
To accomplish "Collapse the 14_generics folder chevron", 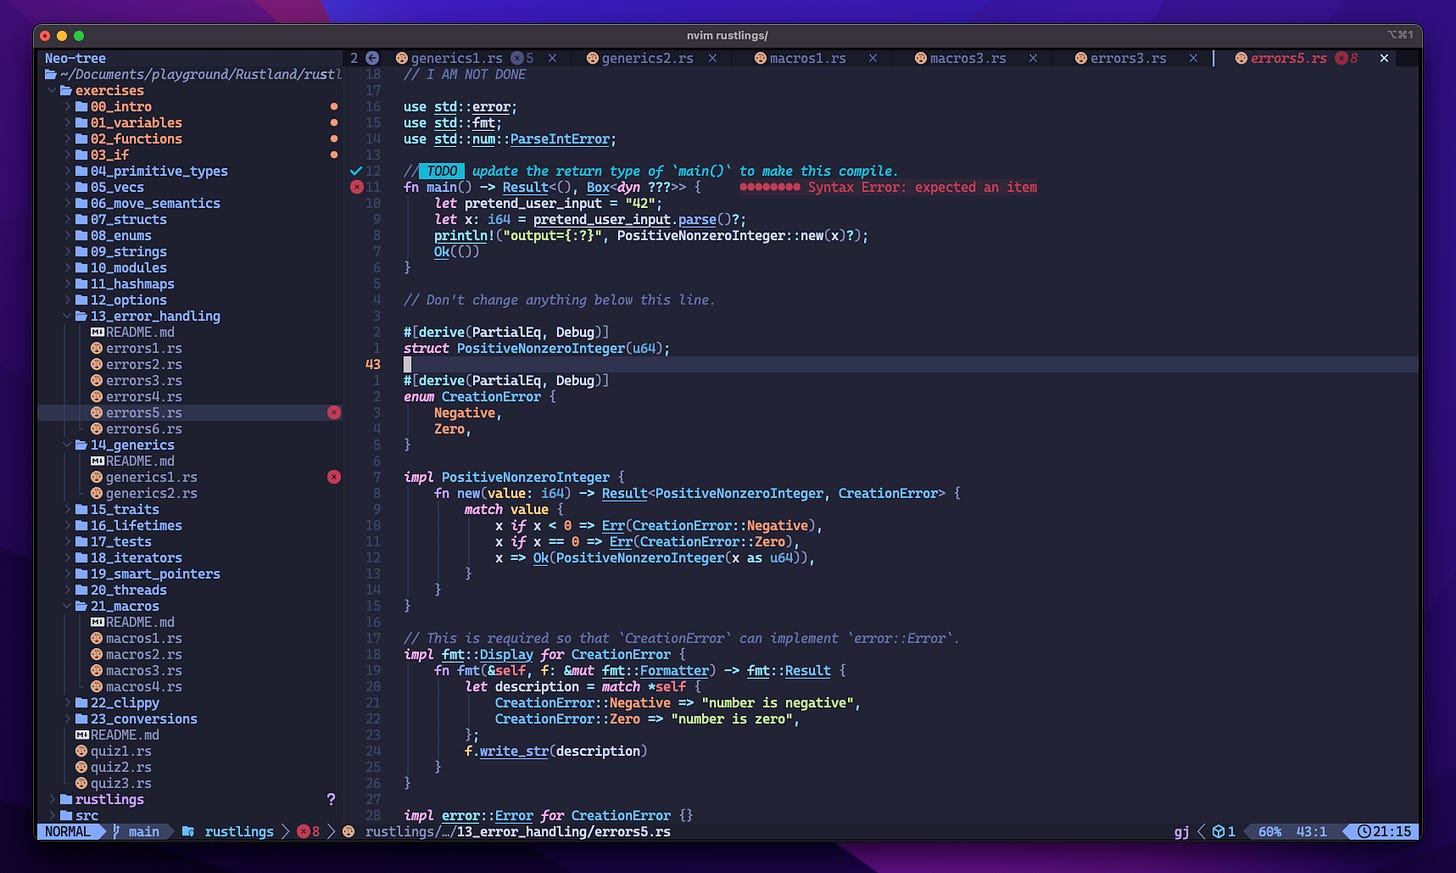I will [67, 445].
